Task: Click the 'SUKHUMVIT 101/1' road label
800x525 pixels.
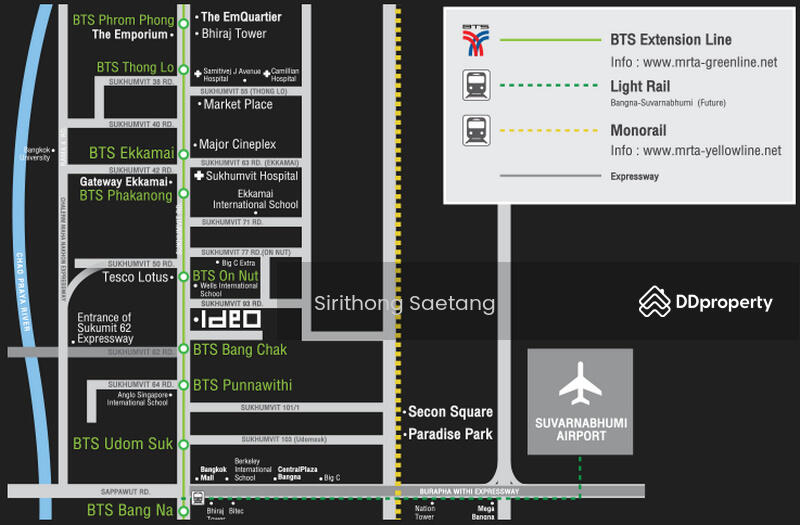Action: [x=270, y=408]
